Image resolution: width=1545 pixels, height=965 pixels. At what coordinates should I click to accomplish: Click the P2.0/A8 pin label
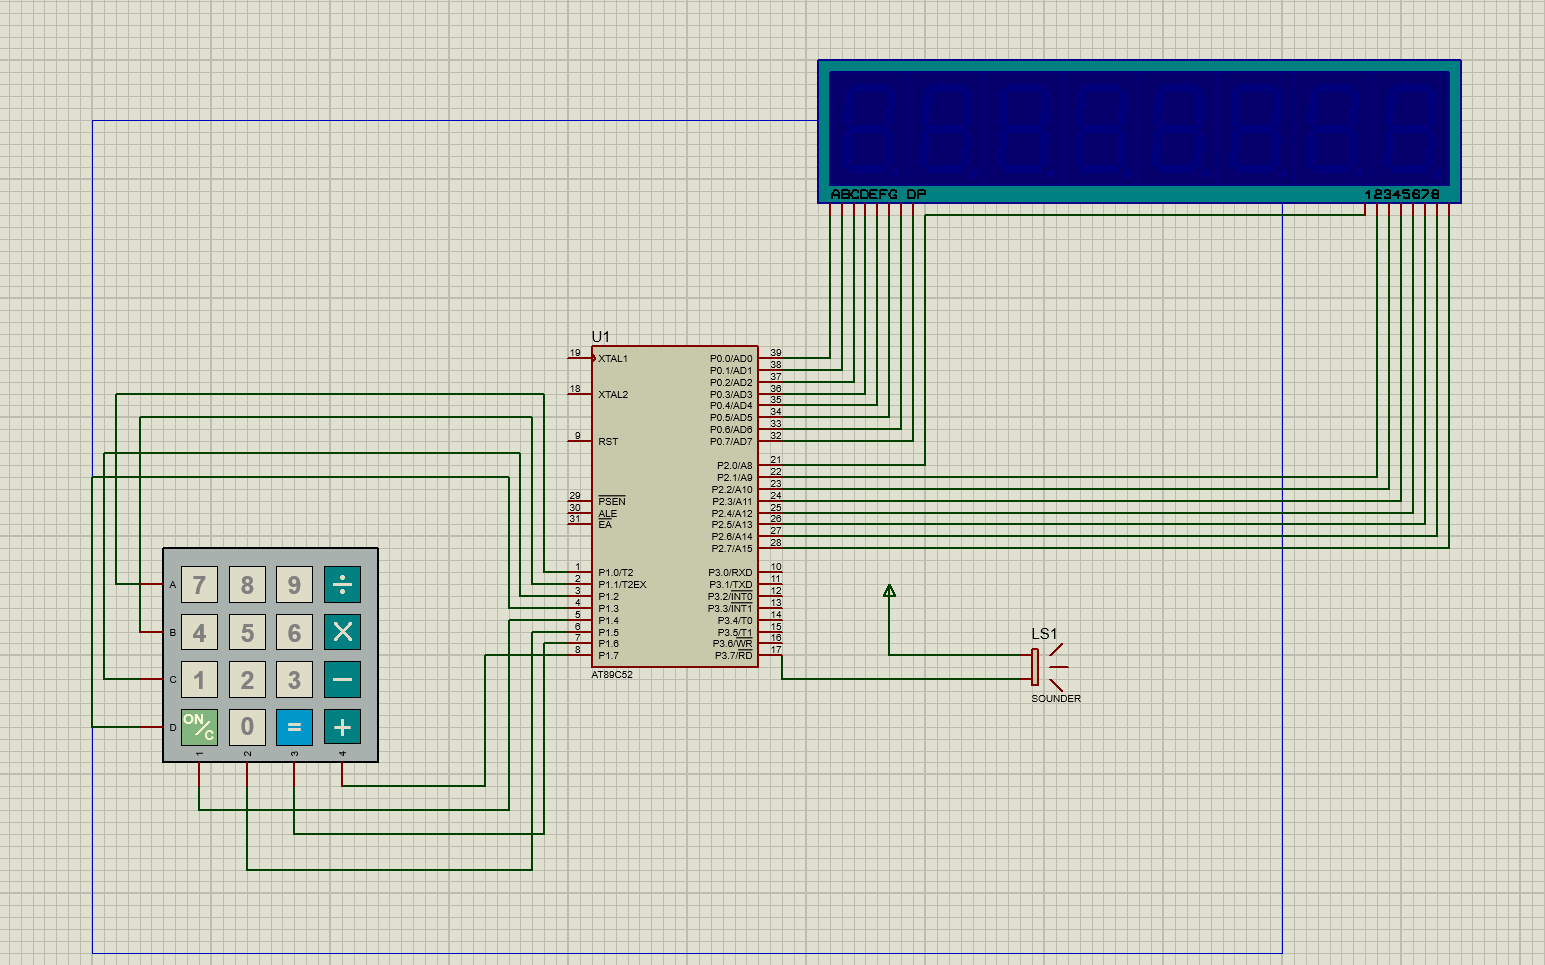tap(734, 466)
